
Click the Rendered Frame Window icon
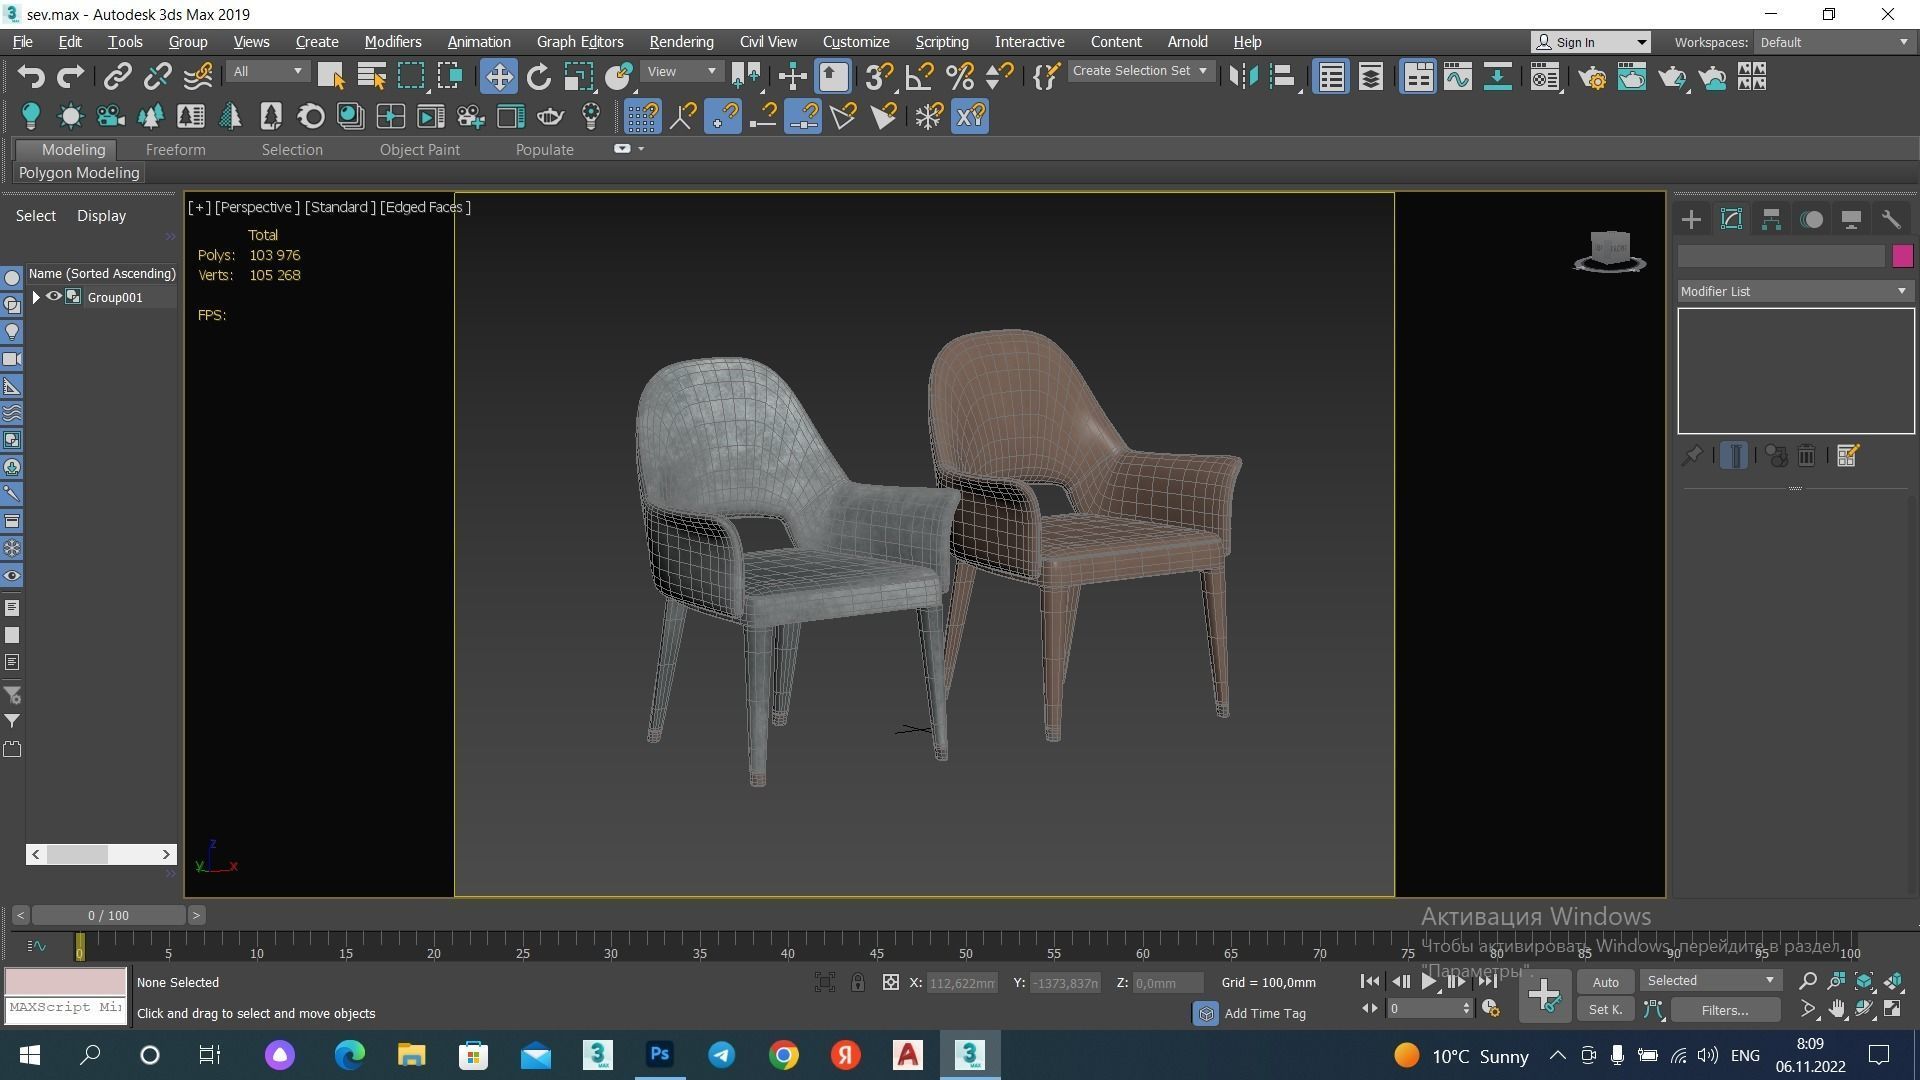[1632, 77]
